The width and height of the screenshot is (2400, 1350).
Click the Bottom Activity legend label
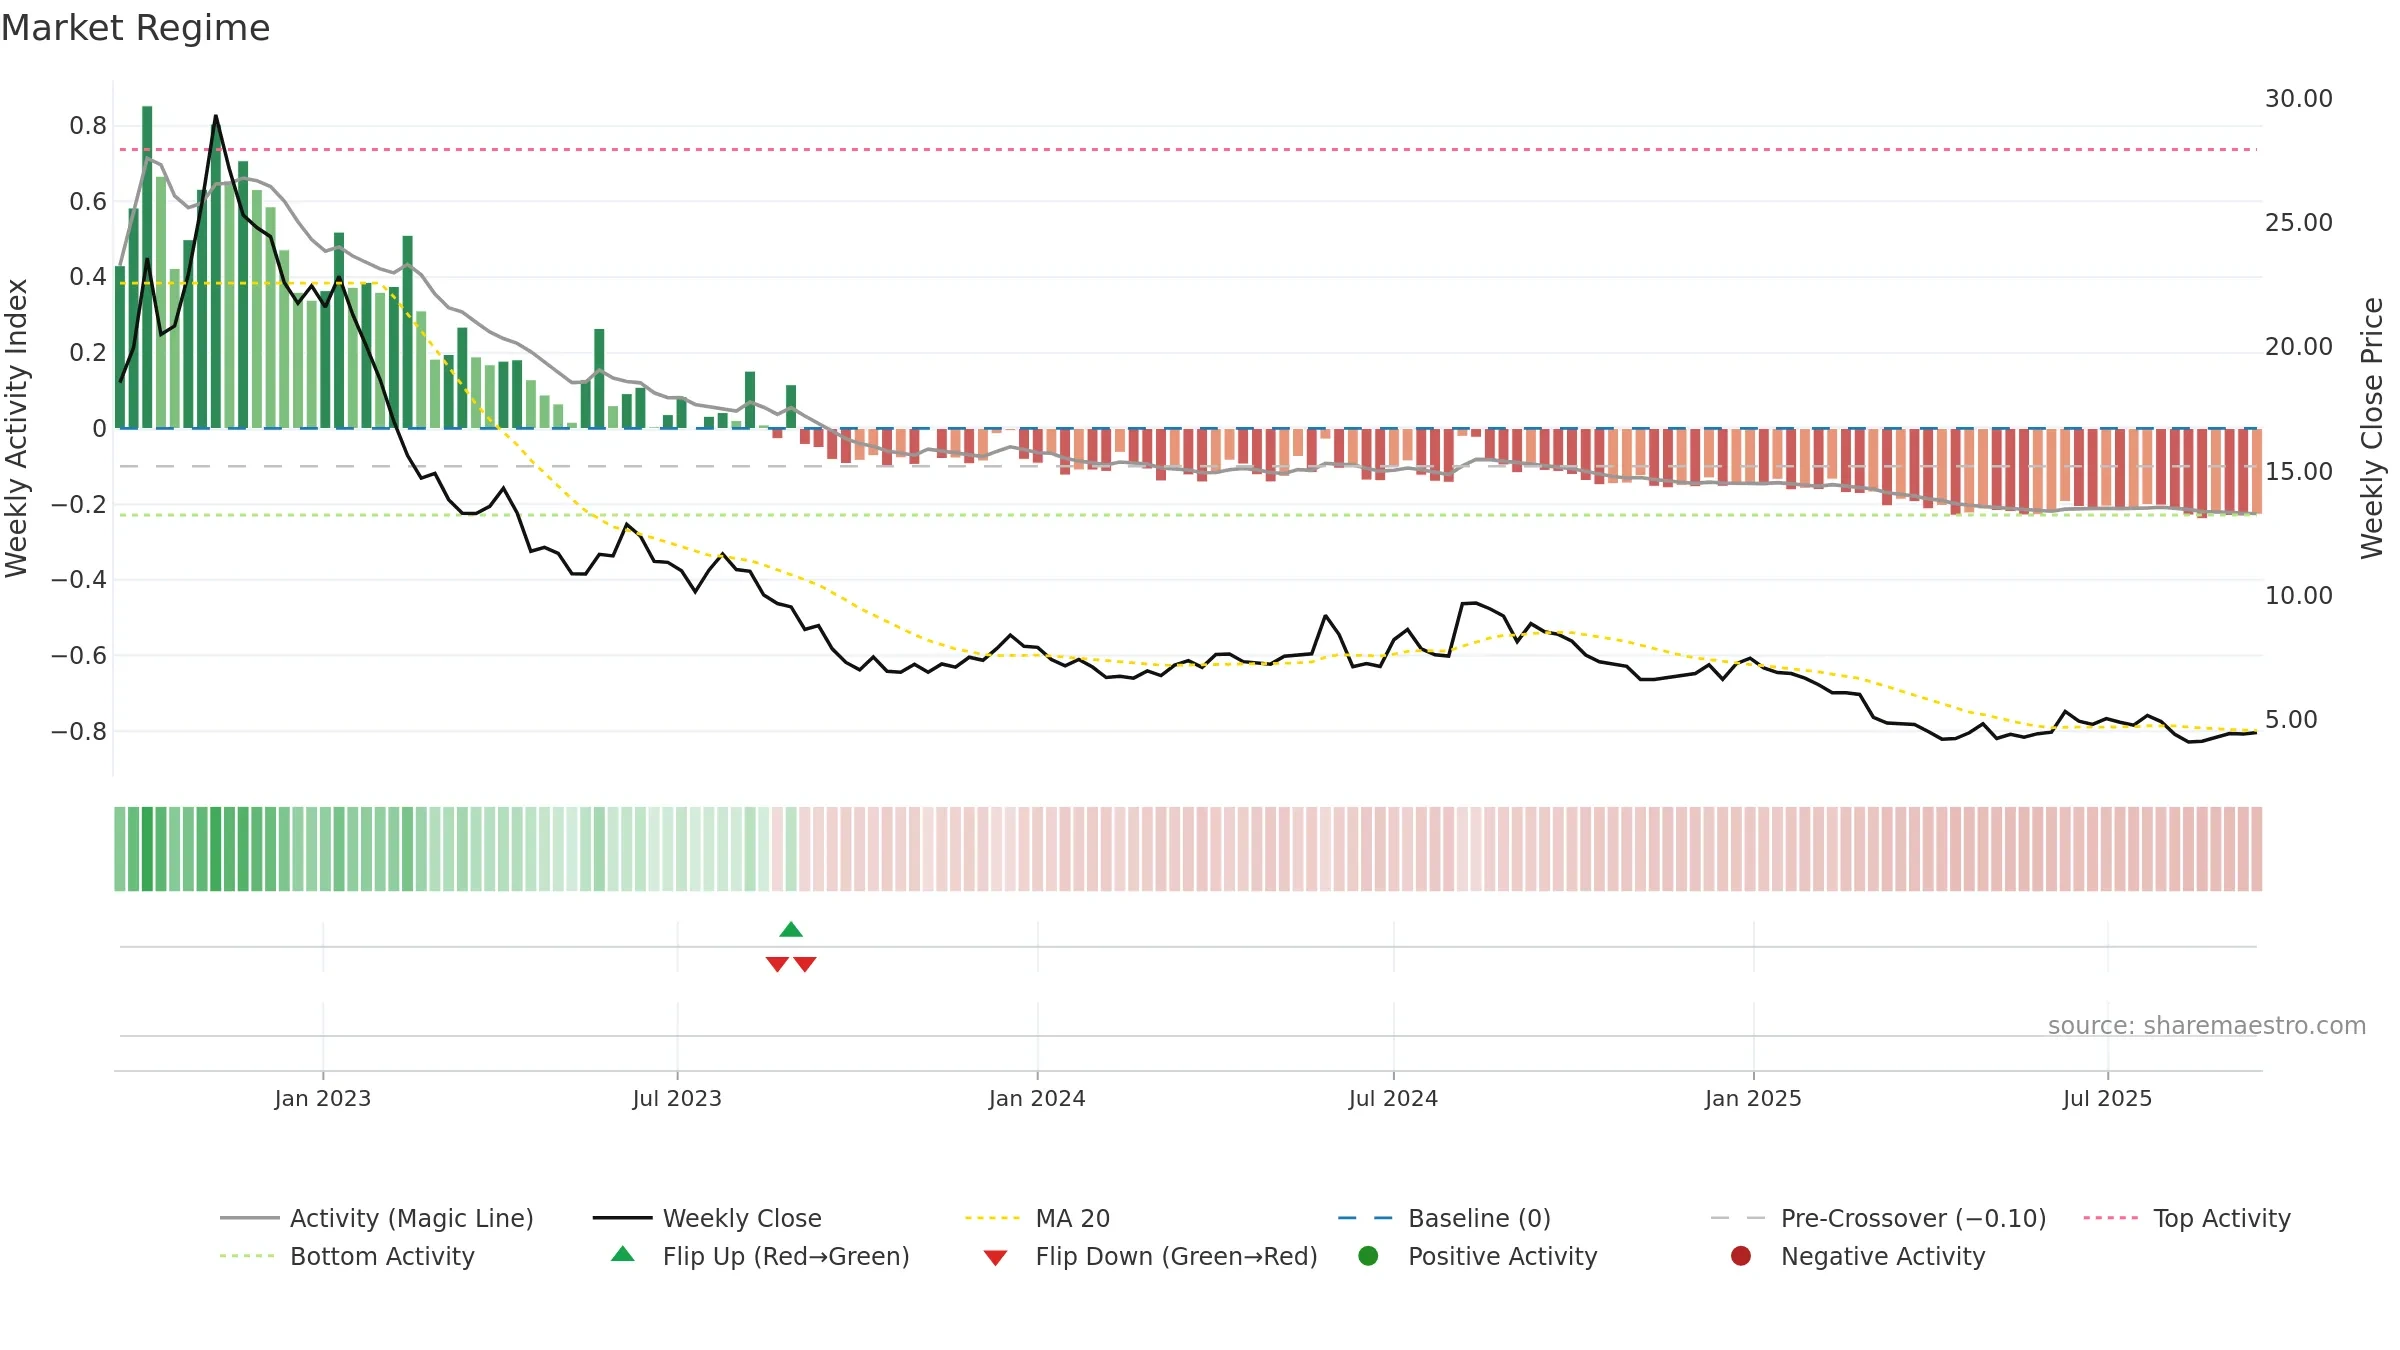(382, 1256)
